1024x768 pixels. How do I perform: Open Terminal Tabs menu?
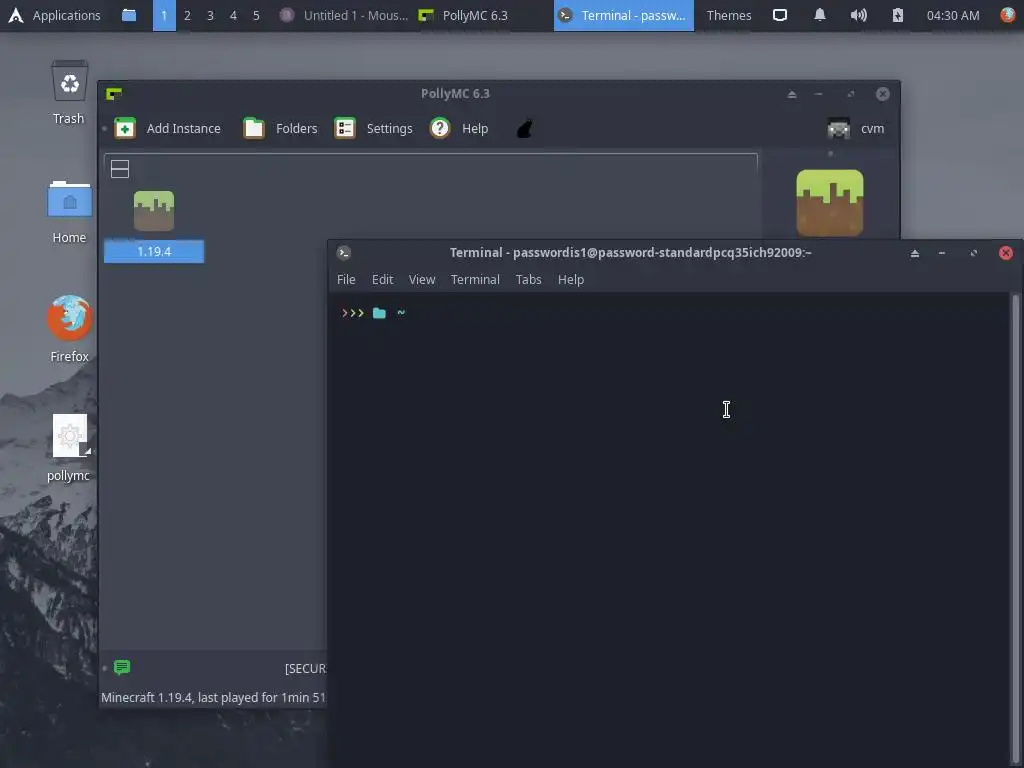528,280
